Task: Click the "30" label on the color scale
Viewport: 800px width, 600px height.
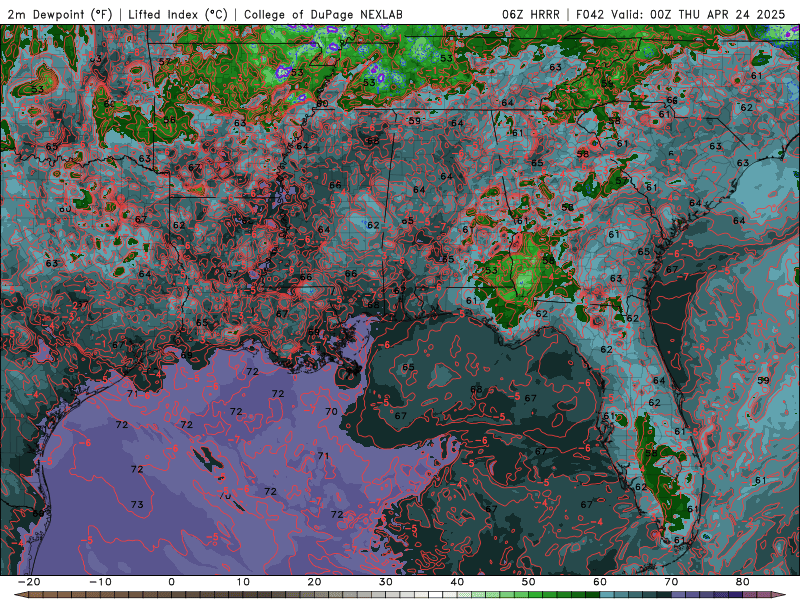Action: click(x=386, y=582)
